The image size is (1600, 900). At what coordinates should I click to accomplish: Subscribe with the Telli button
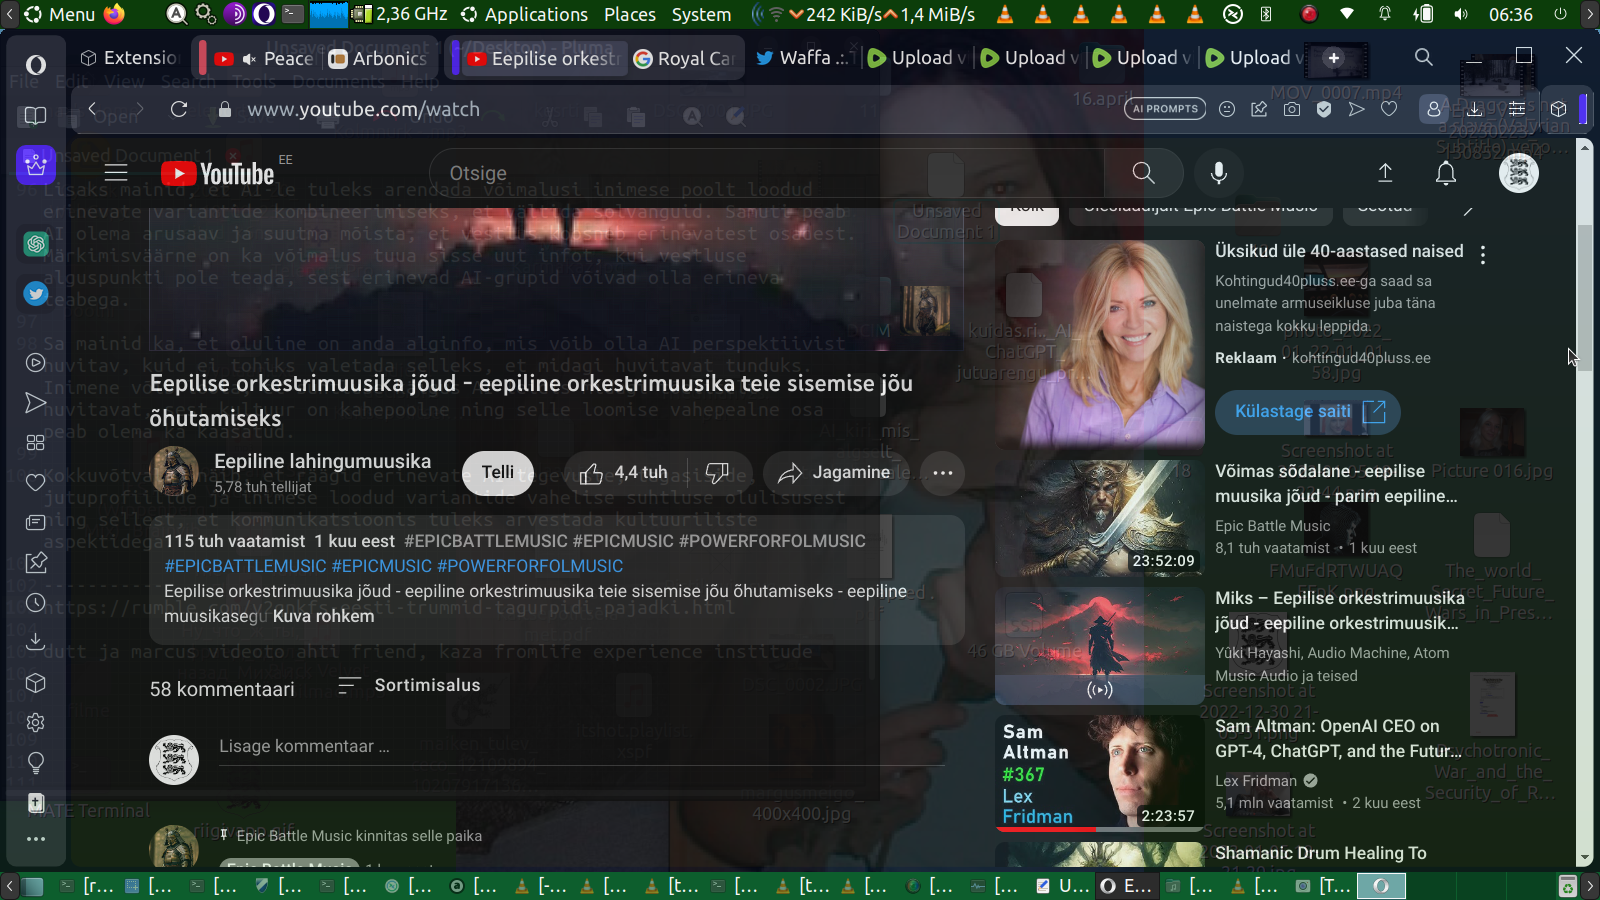coord(498,473)
